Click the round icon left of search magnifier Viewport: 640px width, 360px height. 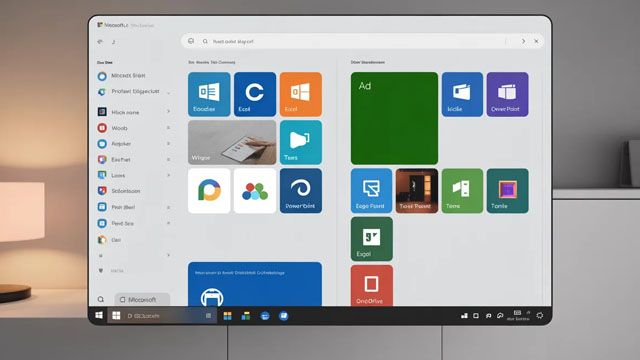(191, 41)
